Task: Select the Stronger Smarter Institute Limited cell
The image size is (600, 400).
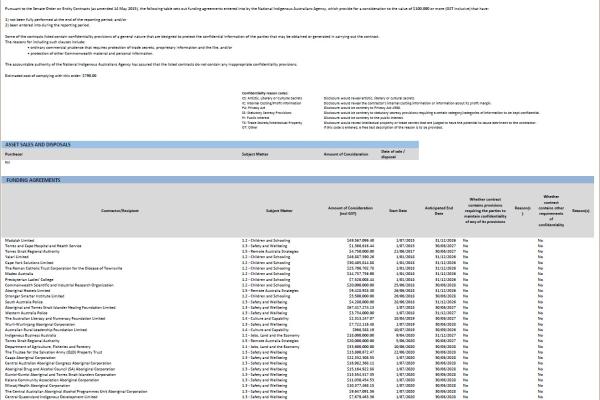Action: tap(34, 296)
